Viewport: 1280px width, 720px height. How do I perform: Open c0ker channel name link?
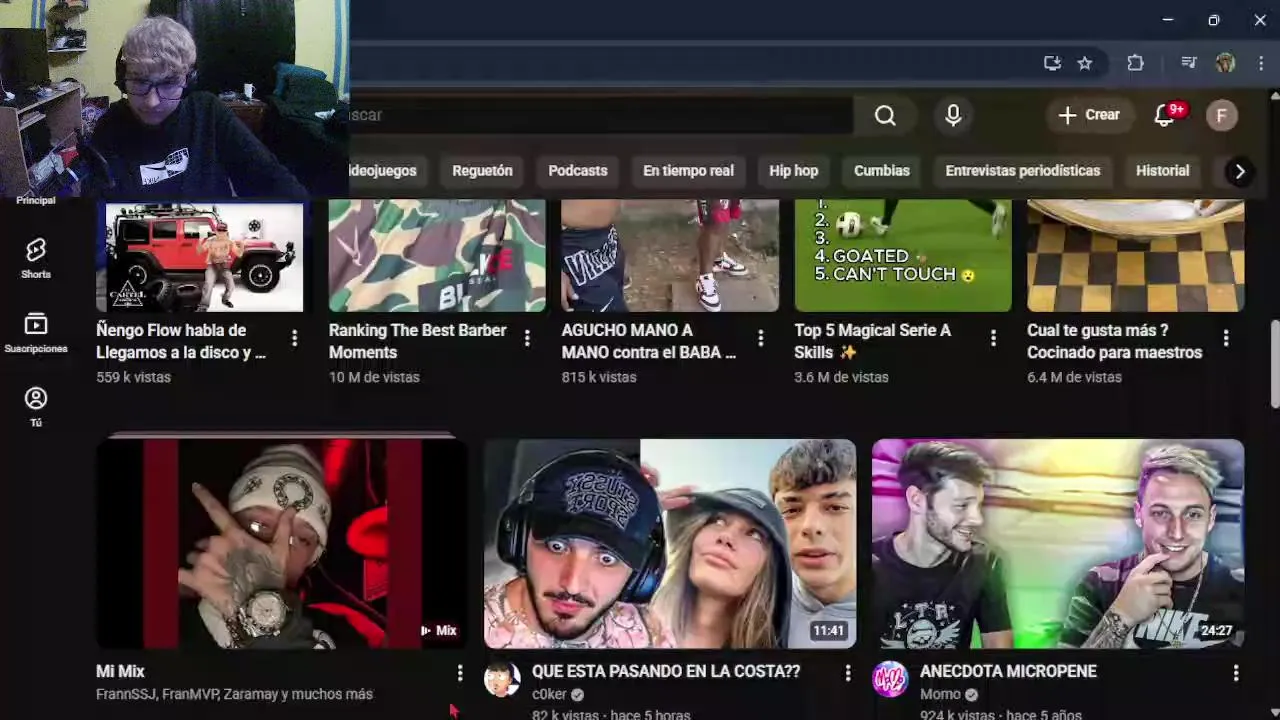click(549, 694)
